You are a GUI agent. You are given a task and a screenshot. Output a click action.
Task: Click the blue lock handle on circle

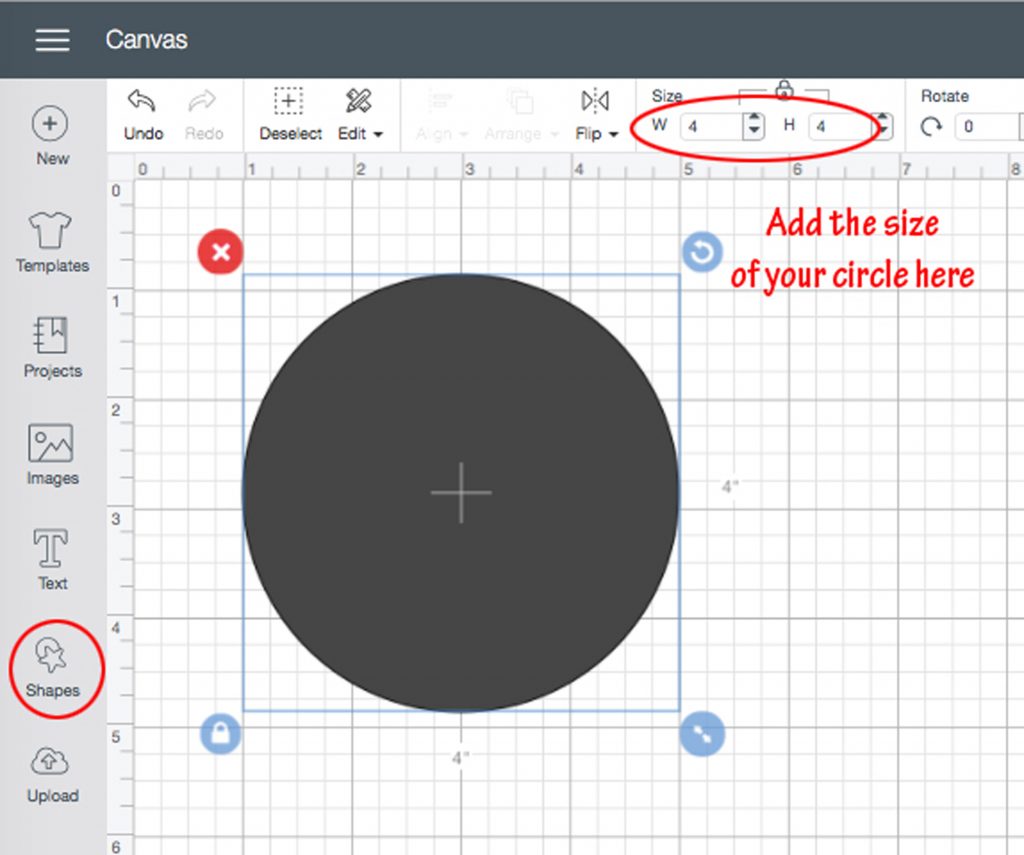220,734
